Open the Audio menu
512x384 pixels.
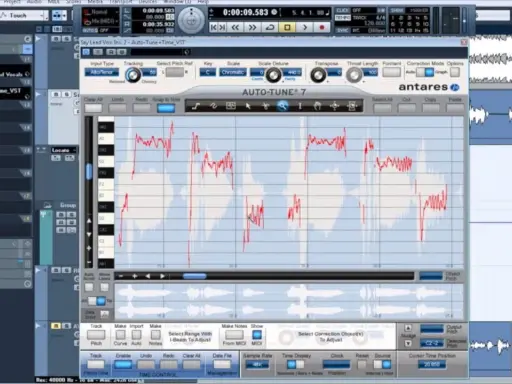click(34, 2)
